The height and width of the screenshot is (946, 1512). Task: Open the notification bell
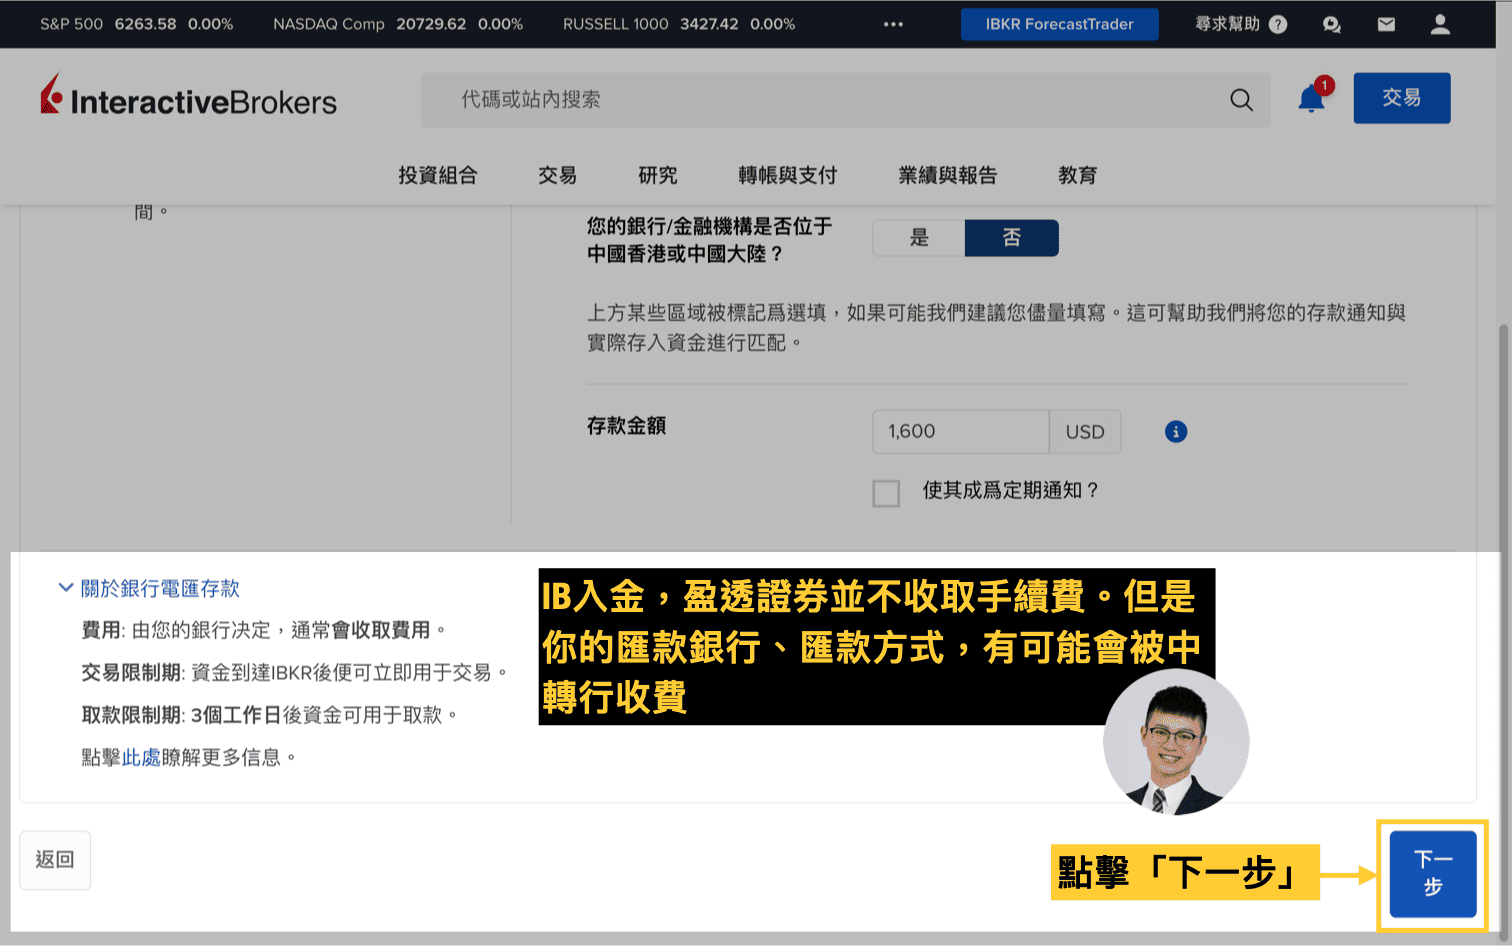click(1312, 99)
